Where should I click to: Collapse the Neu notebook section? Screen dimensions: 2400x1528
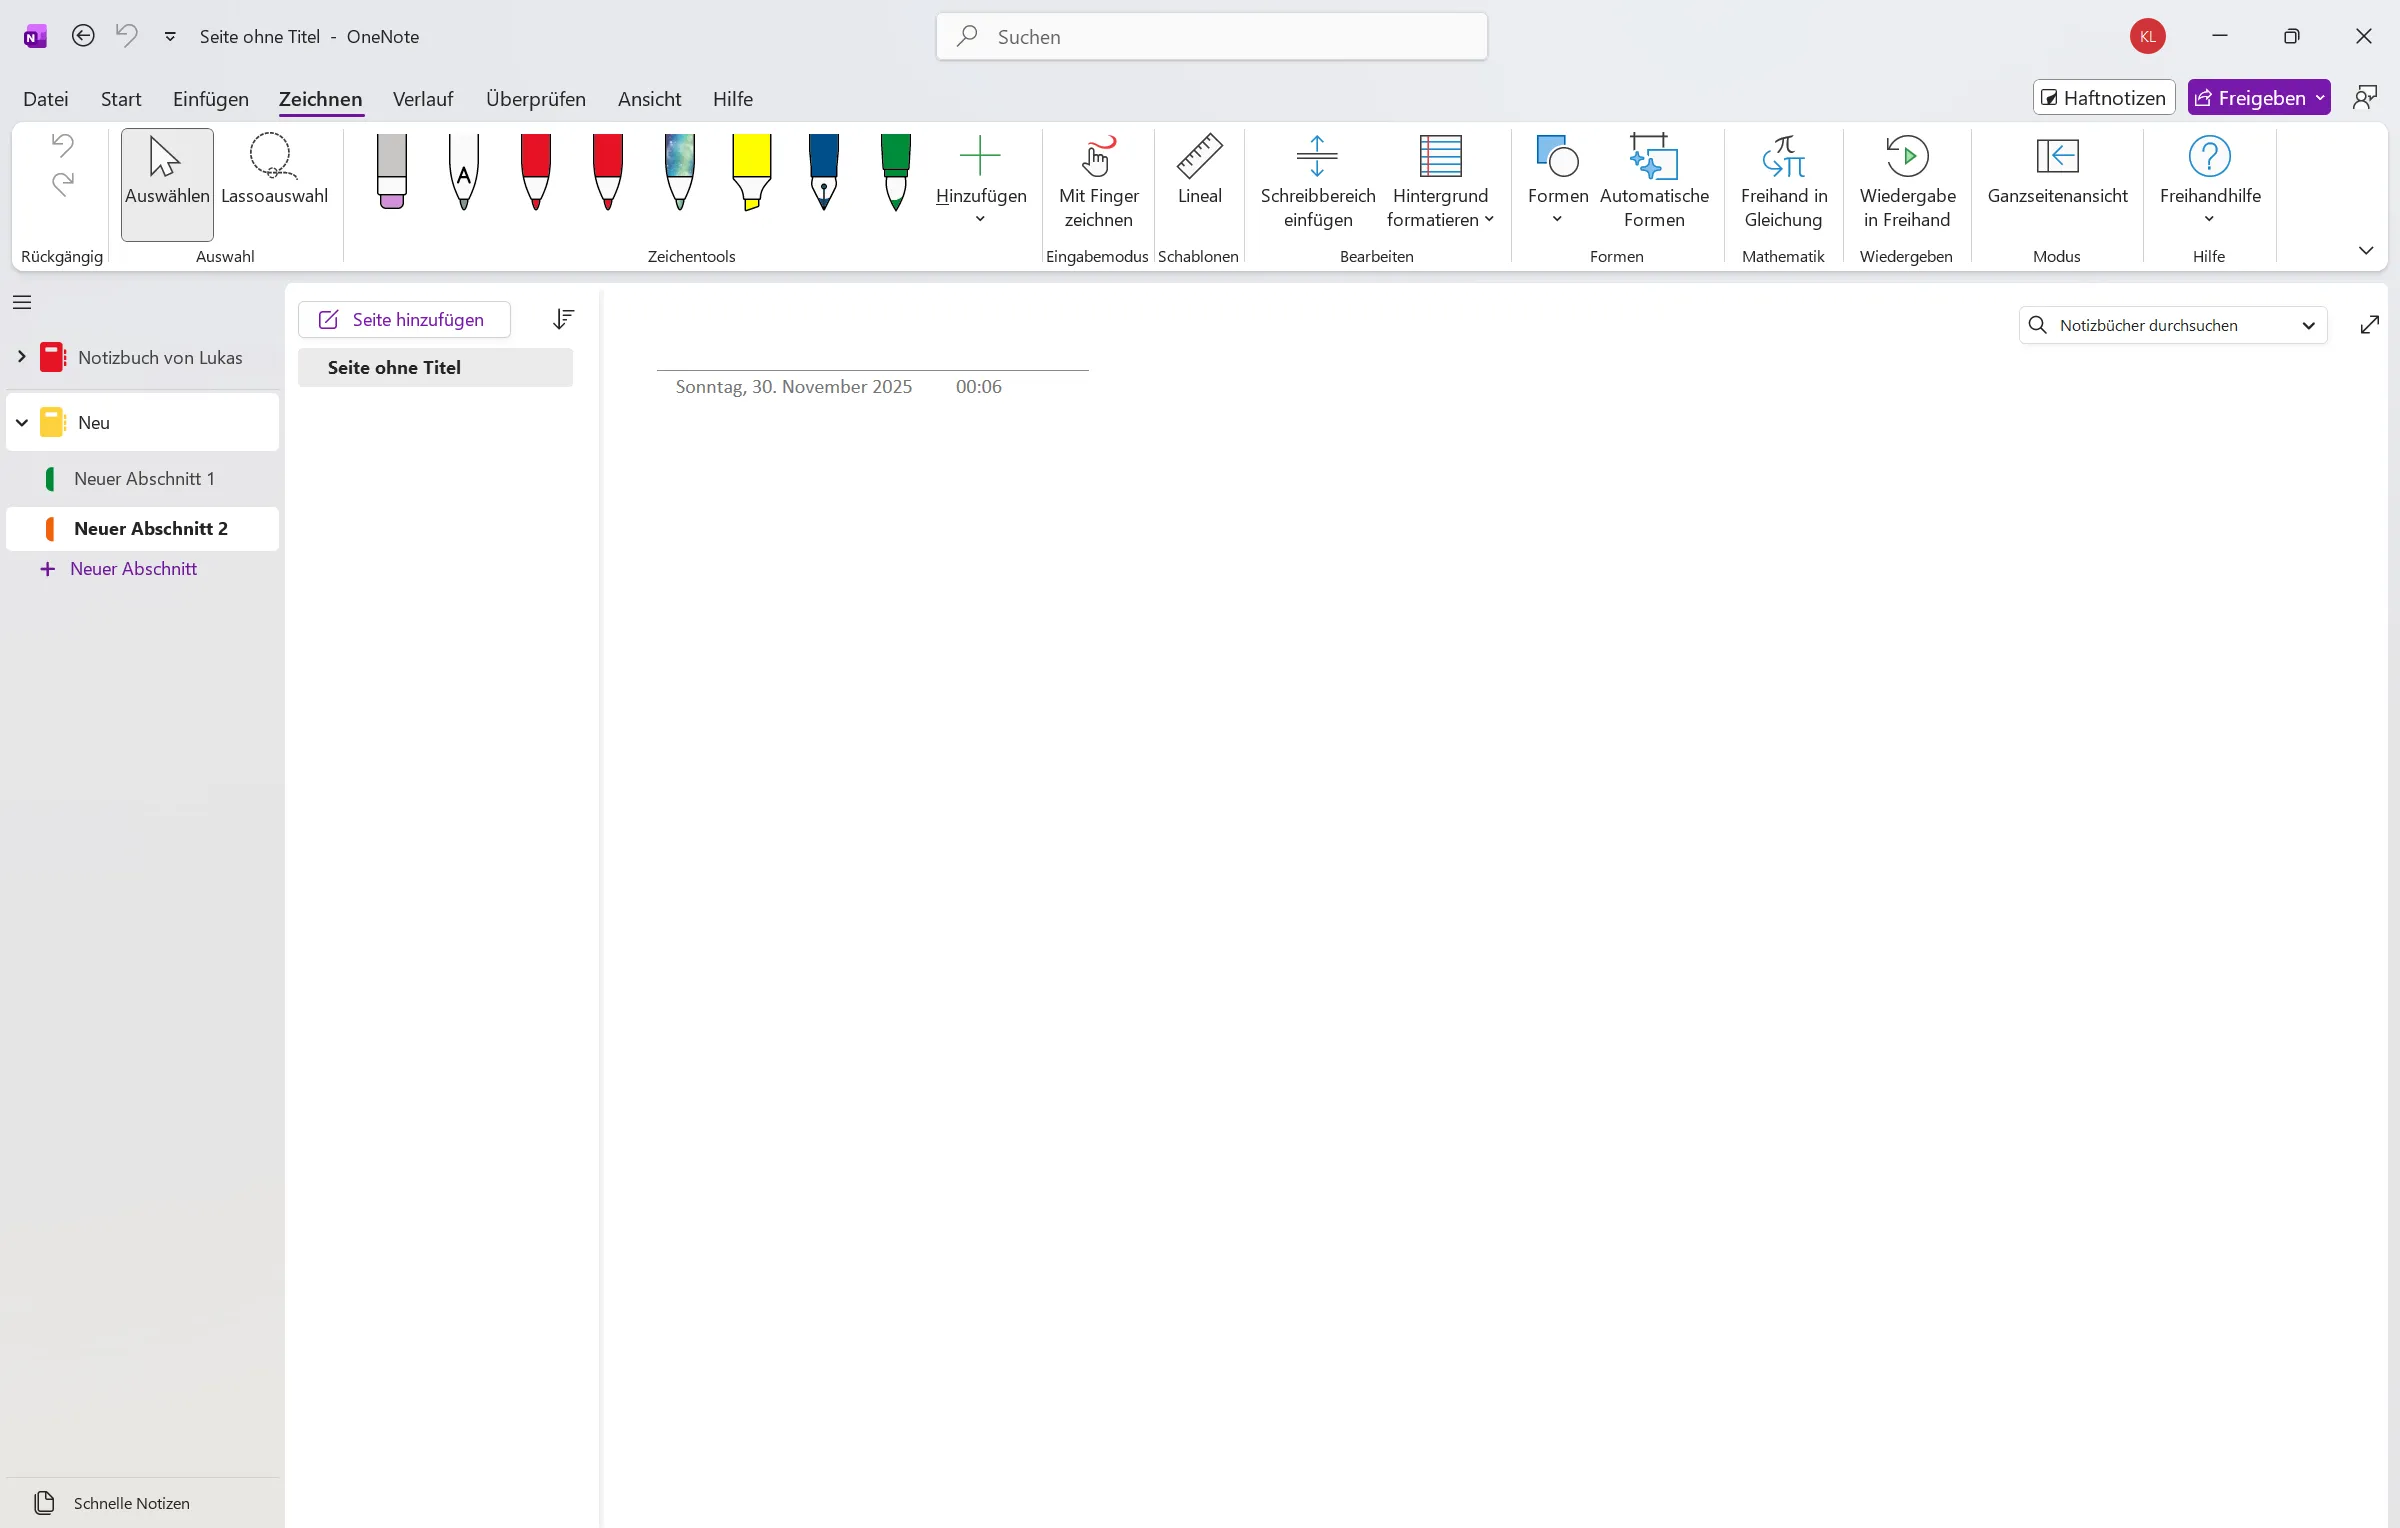[21, 421]
